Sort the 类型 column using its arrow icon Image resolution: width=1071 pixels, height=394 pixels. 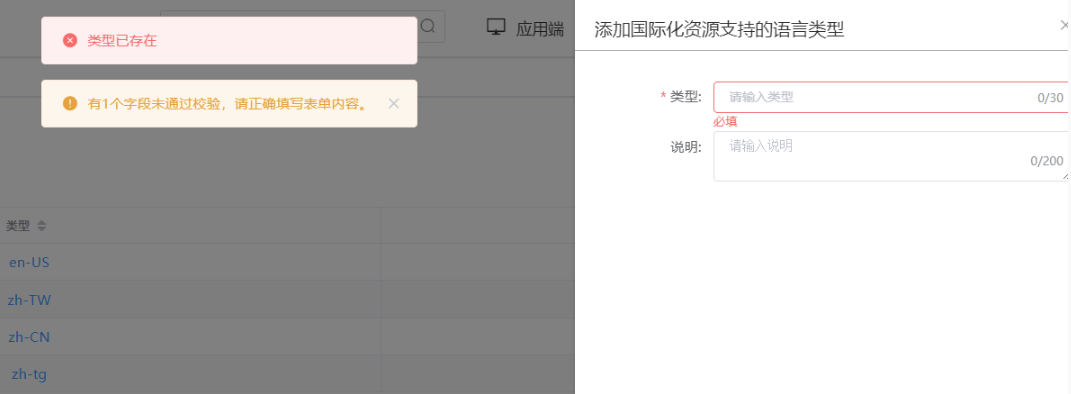pos(41,226)
